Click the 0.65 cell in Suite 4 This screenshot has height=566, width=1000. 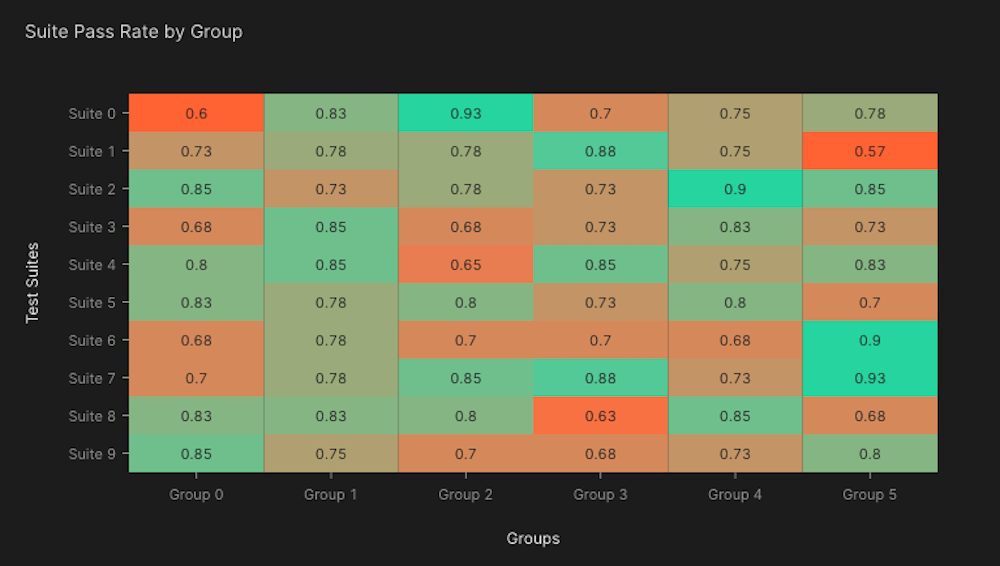[466, 265]
